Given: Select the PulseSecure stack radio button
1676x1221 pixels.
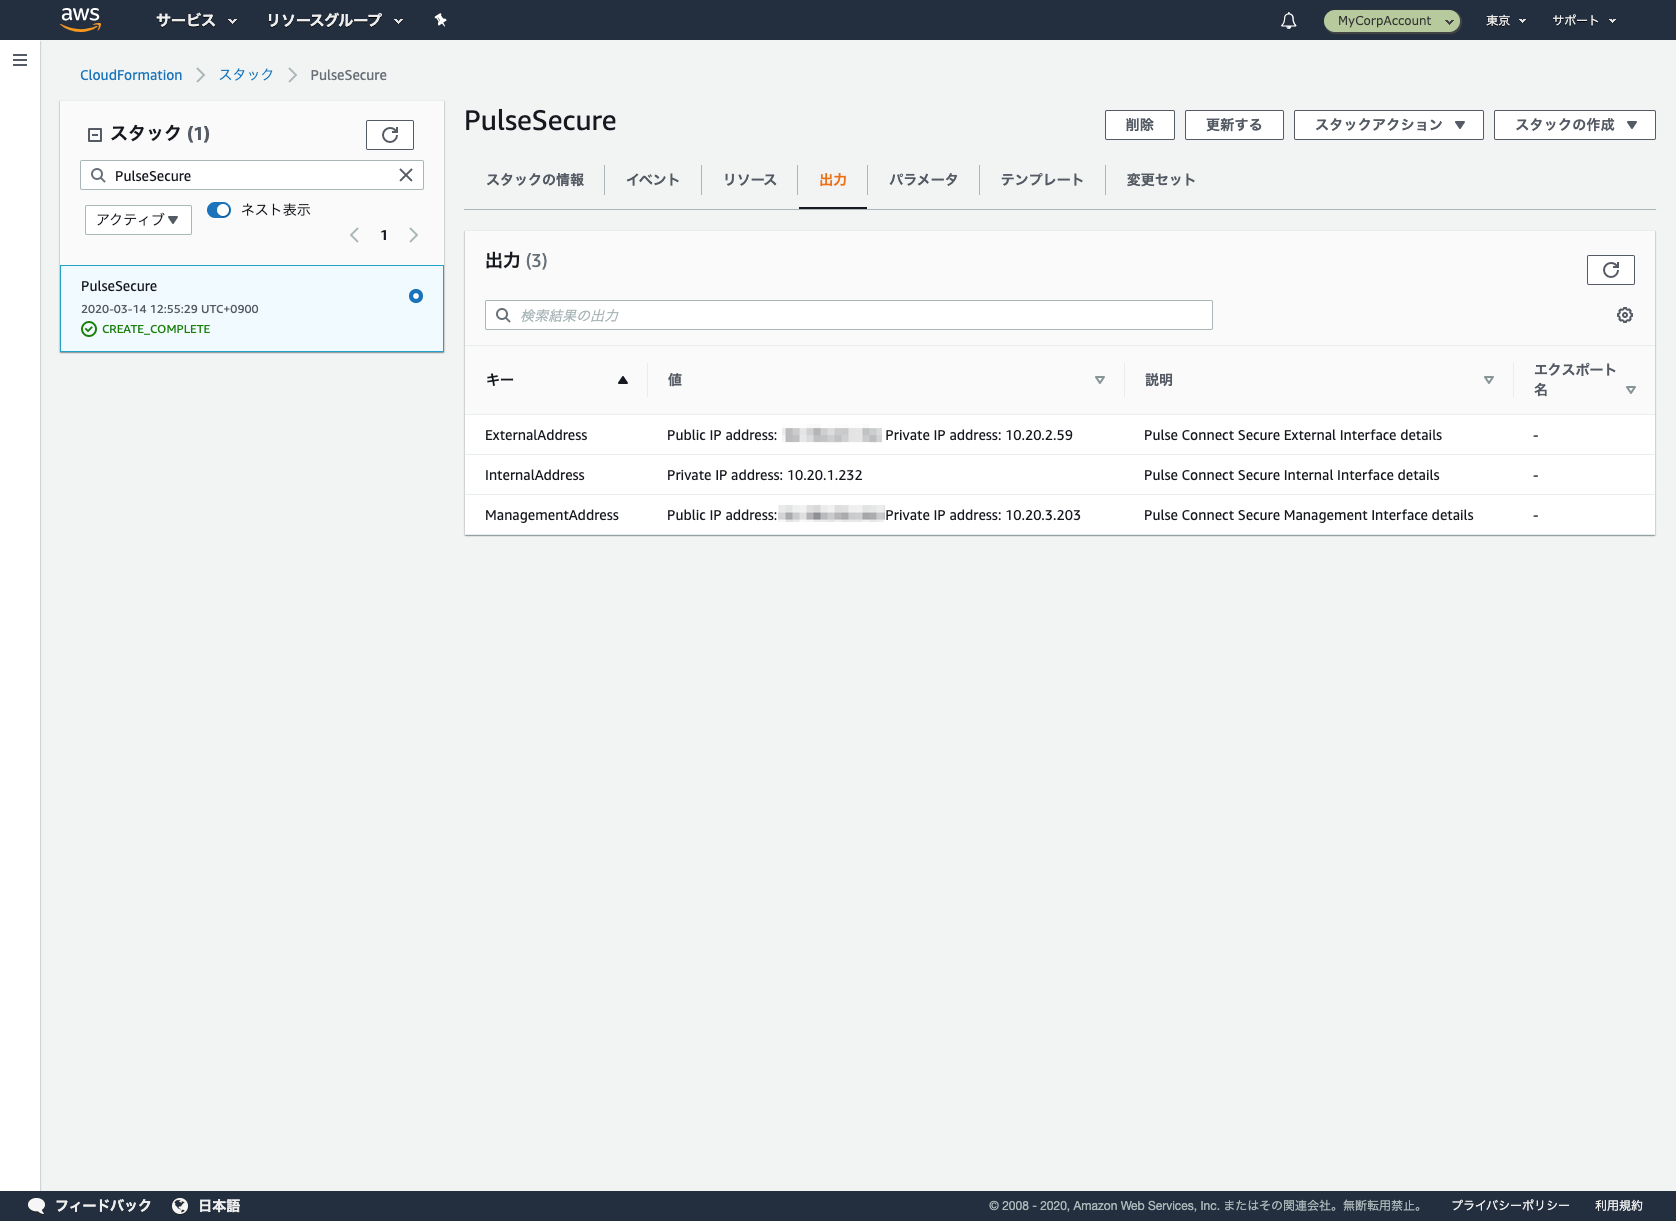Looking at the screenshot, I should tap(416, 296).
